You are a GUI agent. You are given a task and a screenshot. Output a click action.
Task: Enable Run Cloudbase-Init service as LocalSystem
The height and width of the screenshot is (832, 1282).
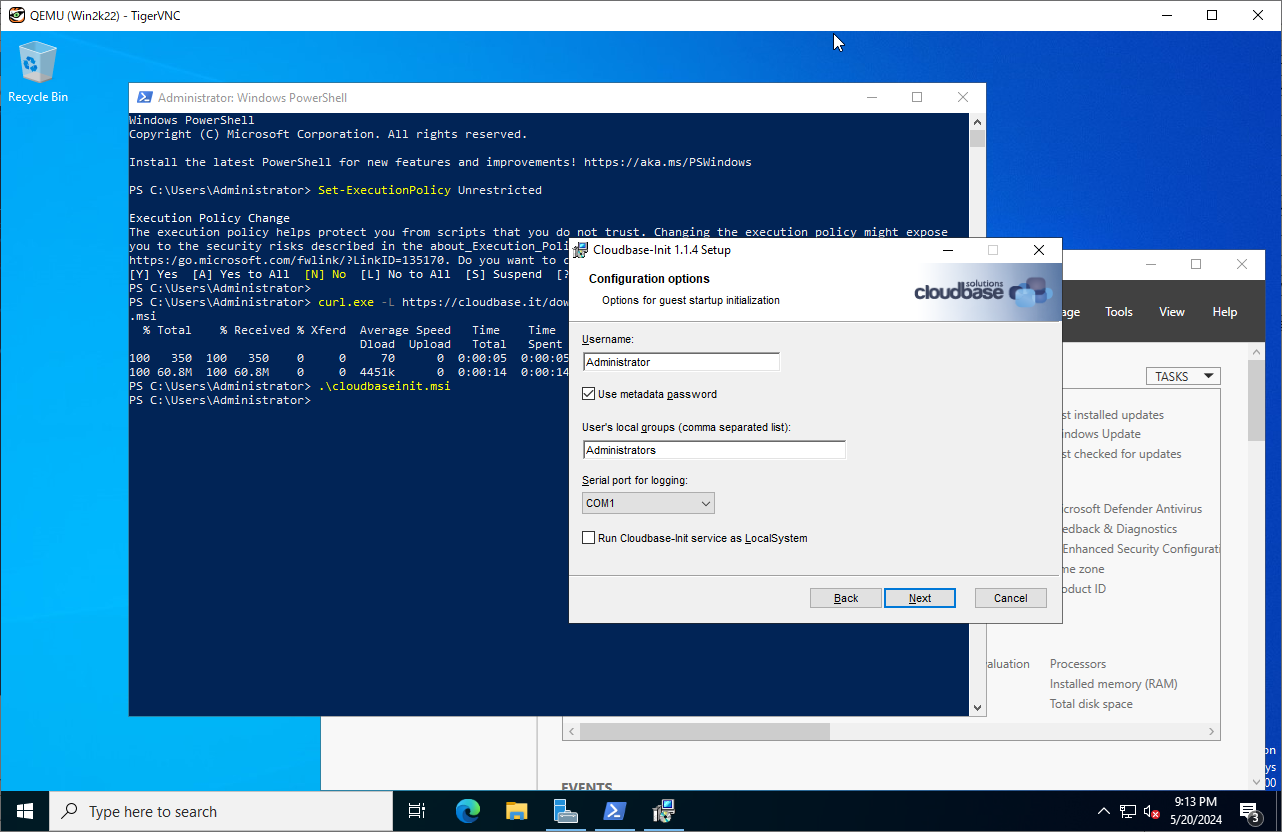pos(589,538)
